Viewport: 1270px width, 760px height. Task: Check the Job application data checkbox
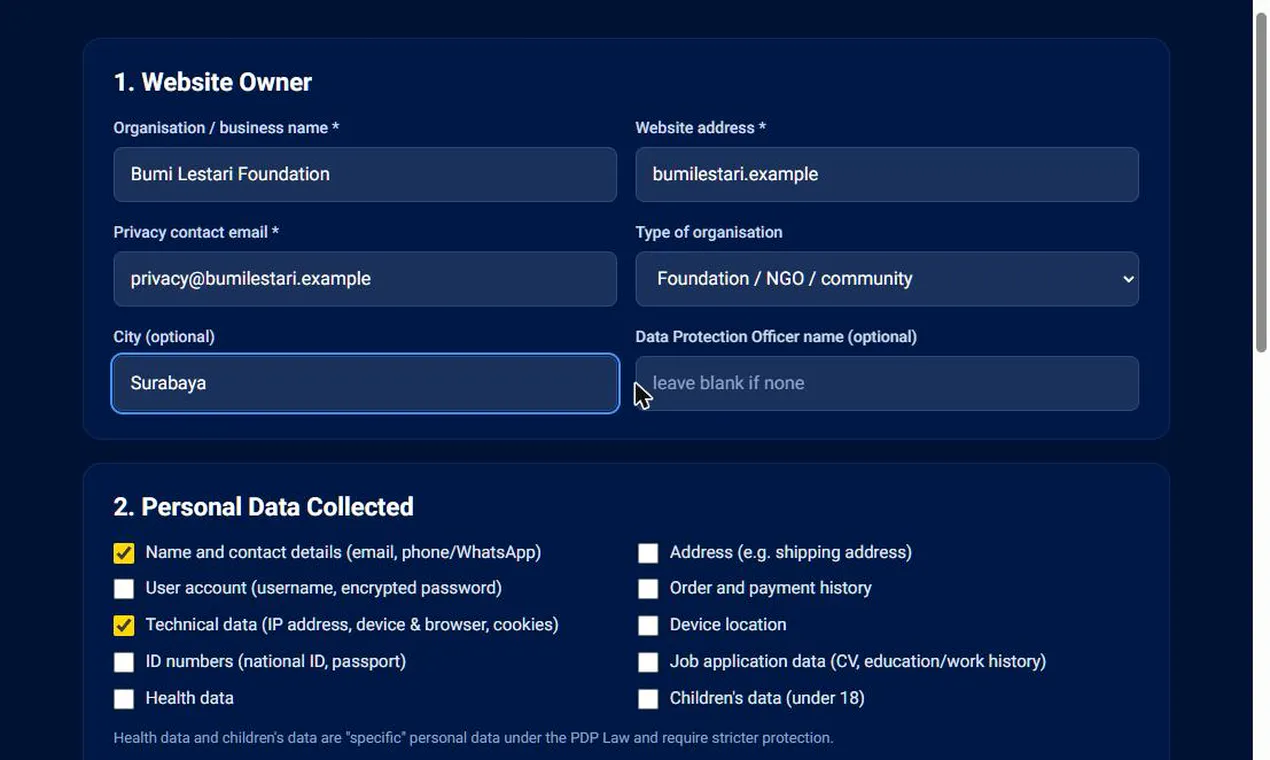click(648, 662)
